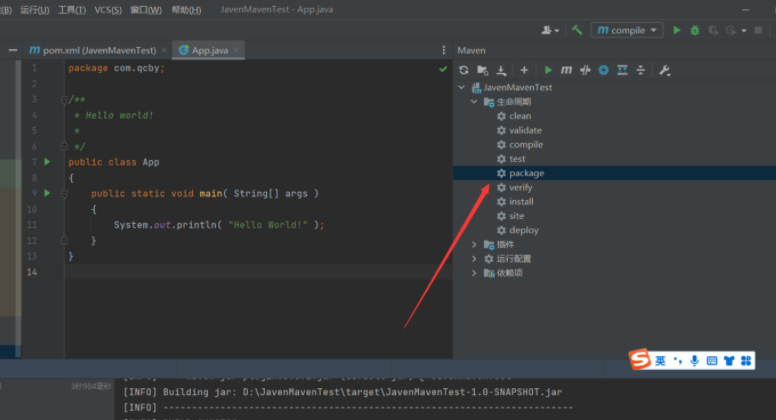Click Sogou voice input microphone
The image size is (776, 420).
pos(695,361)
